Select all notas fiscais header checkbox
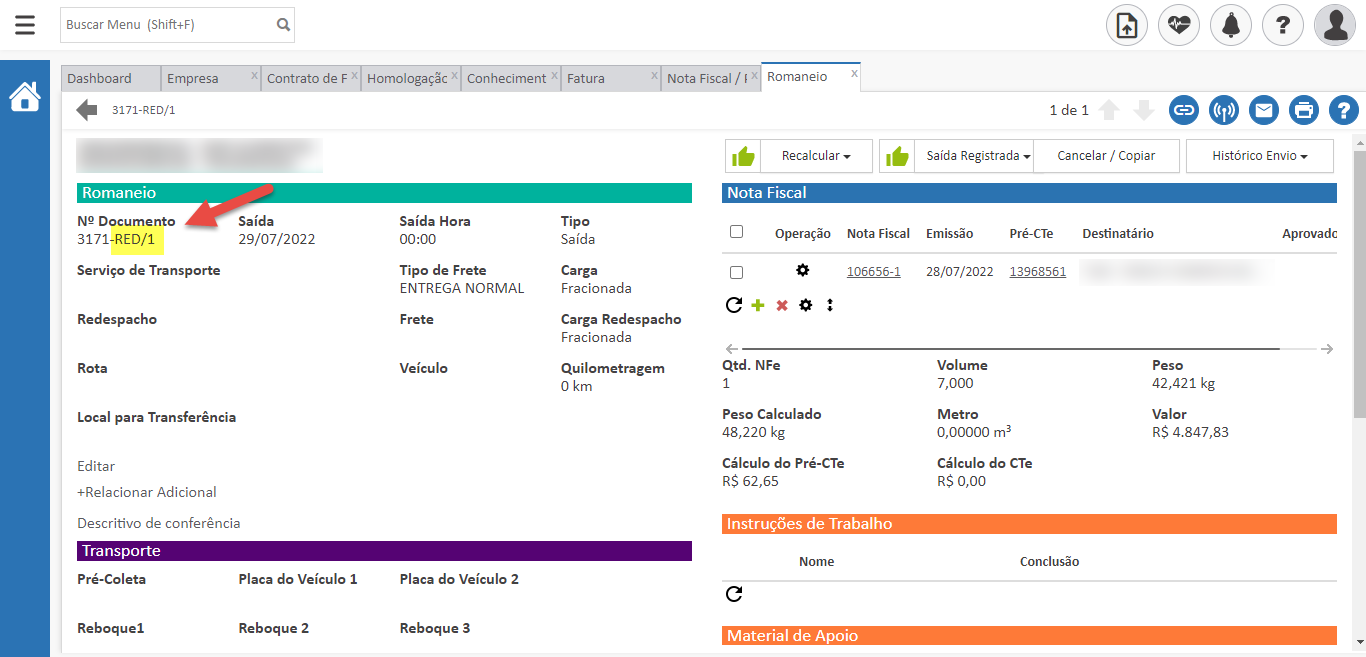The height and width of the screenshot is (657, 1366). (x=737, y=232)
